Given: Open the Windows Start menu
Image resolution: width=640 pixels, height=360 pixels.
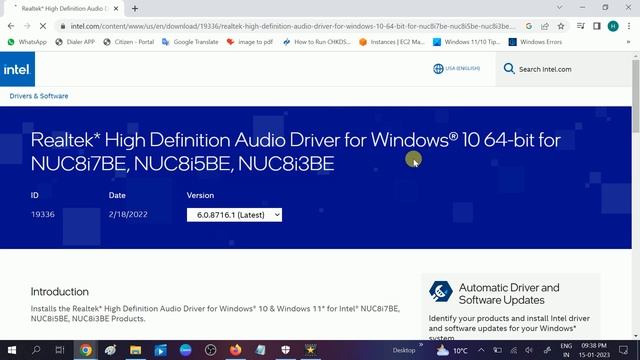Looking at the screenshot, I should [x=12, y=350].
